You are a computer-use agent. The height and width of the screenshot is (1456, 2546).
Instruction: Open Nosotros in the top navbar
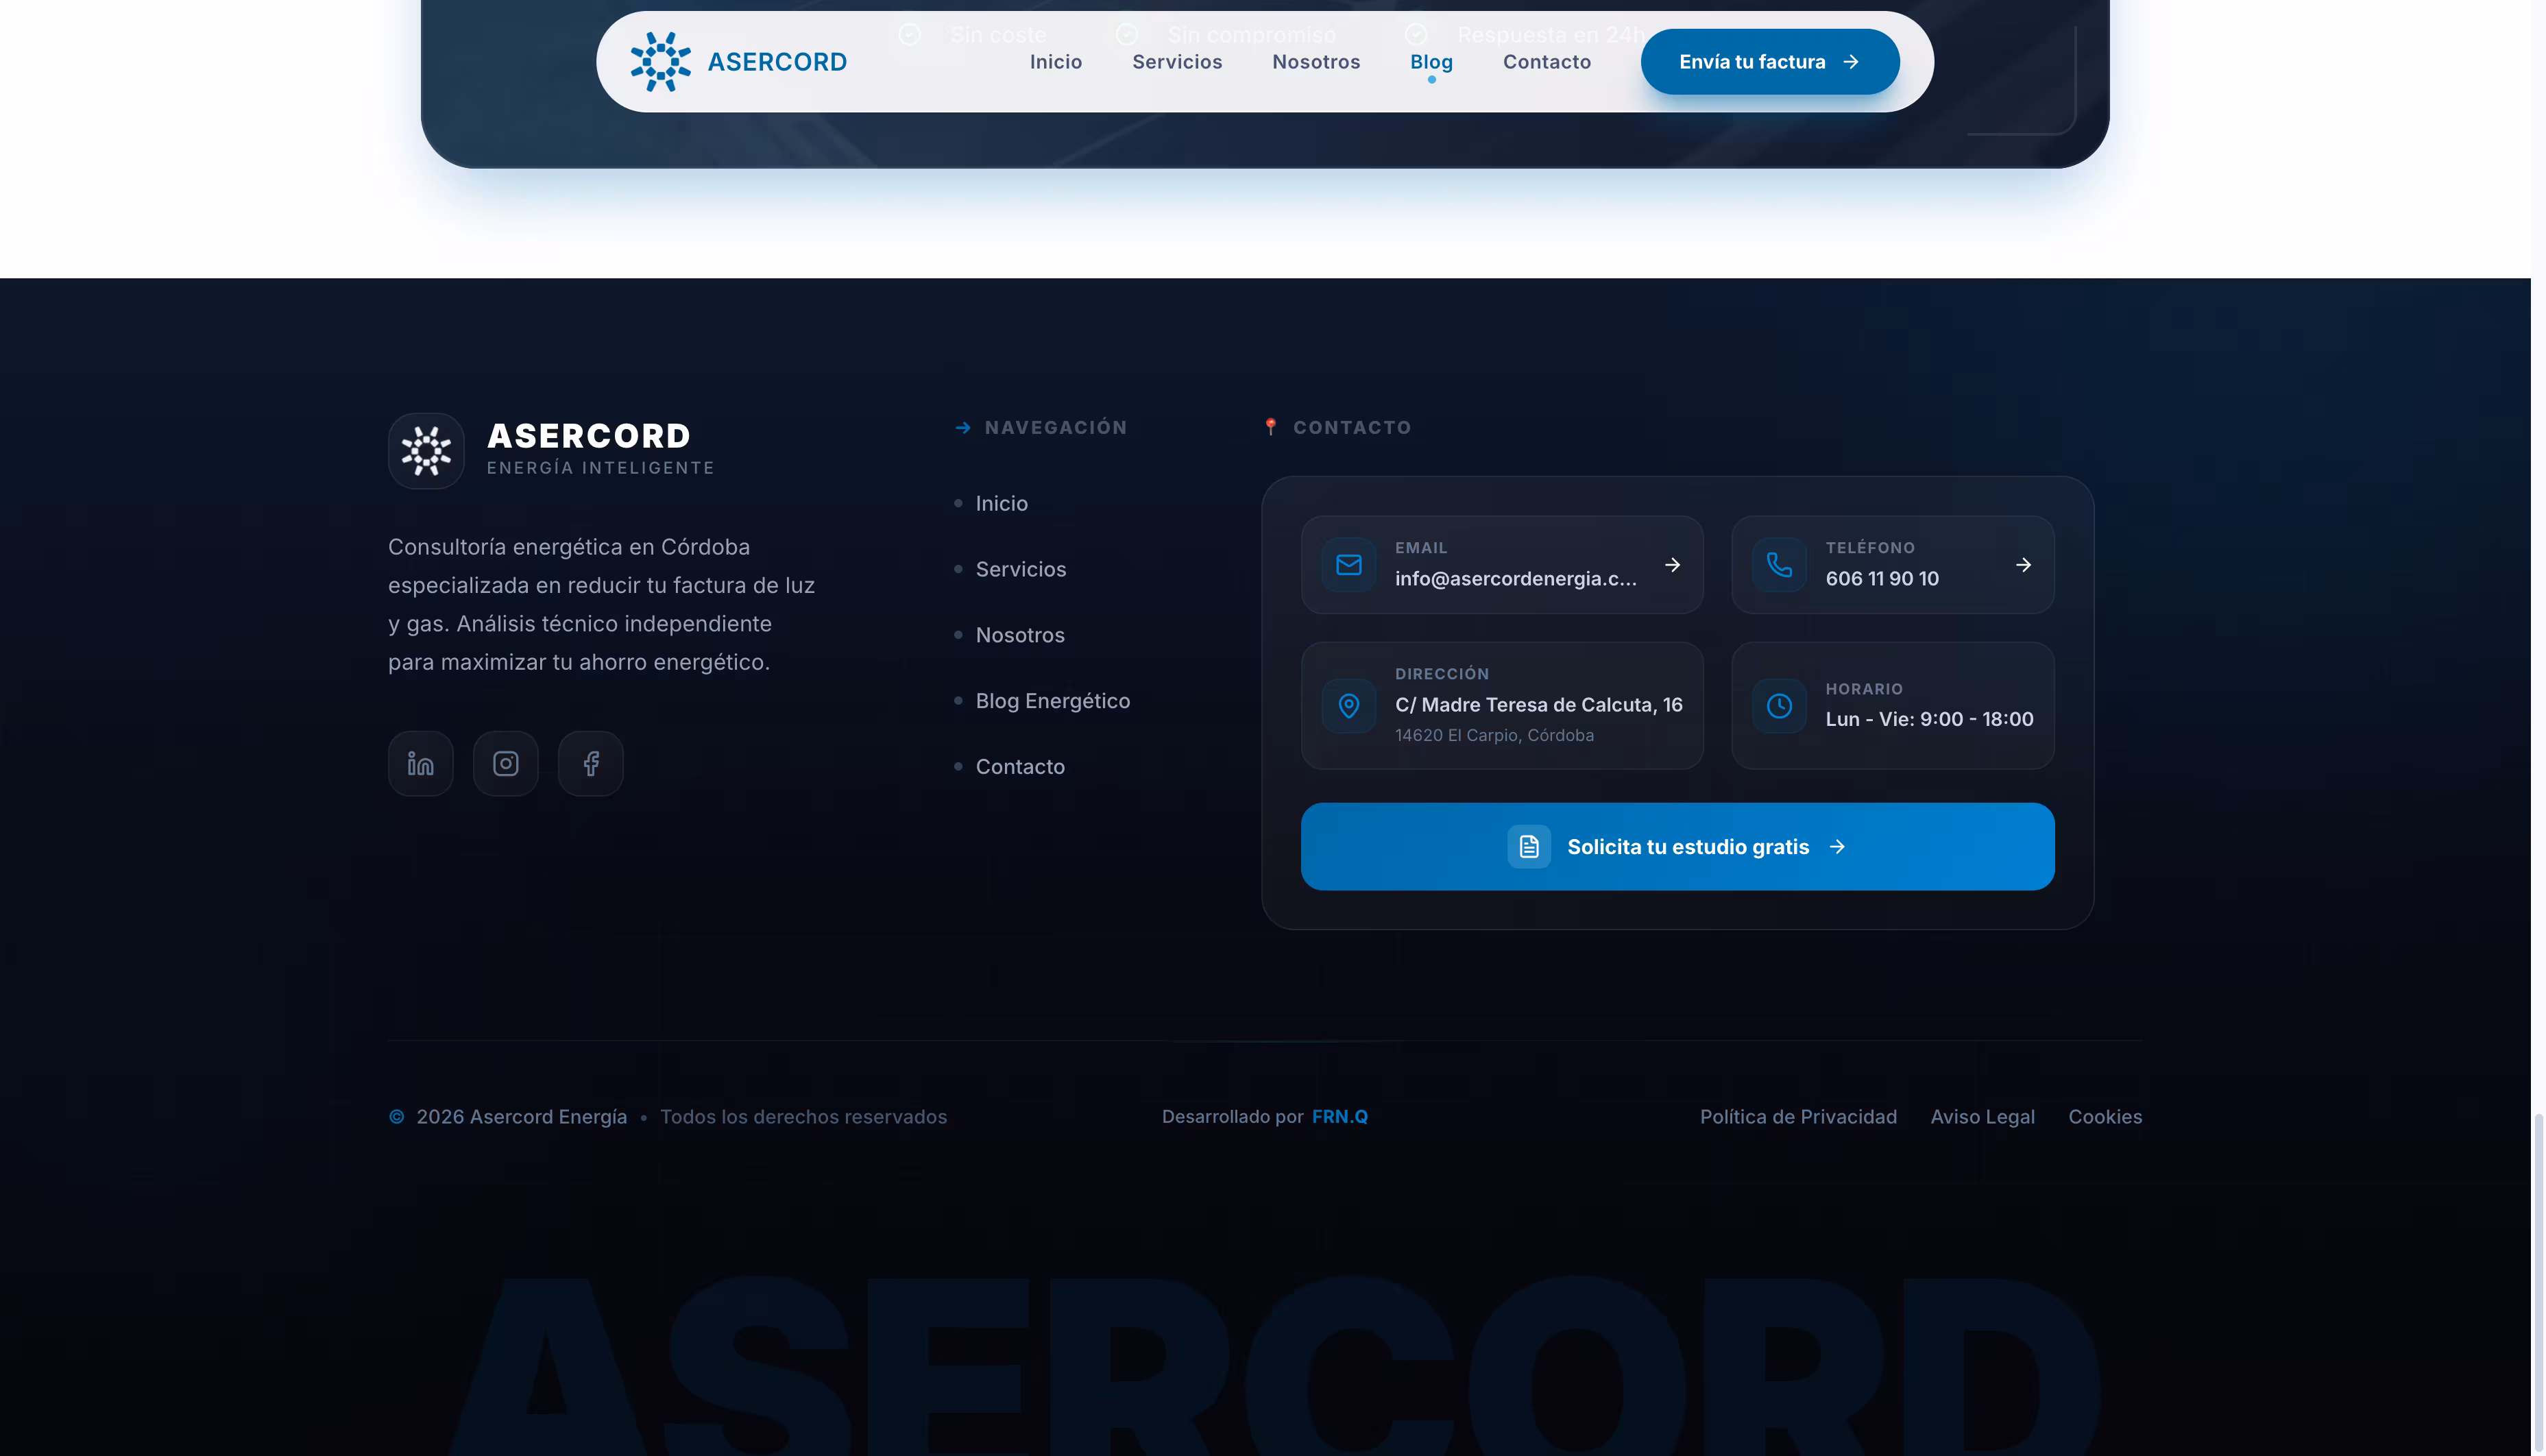[x=1315, y=62]
